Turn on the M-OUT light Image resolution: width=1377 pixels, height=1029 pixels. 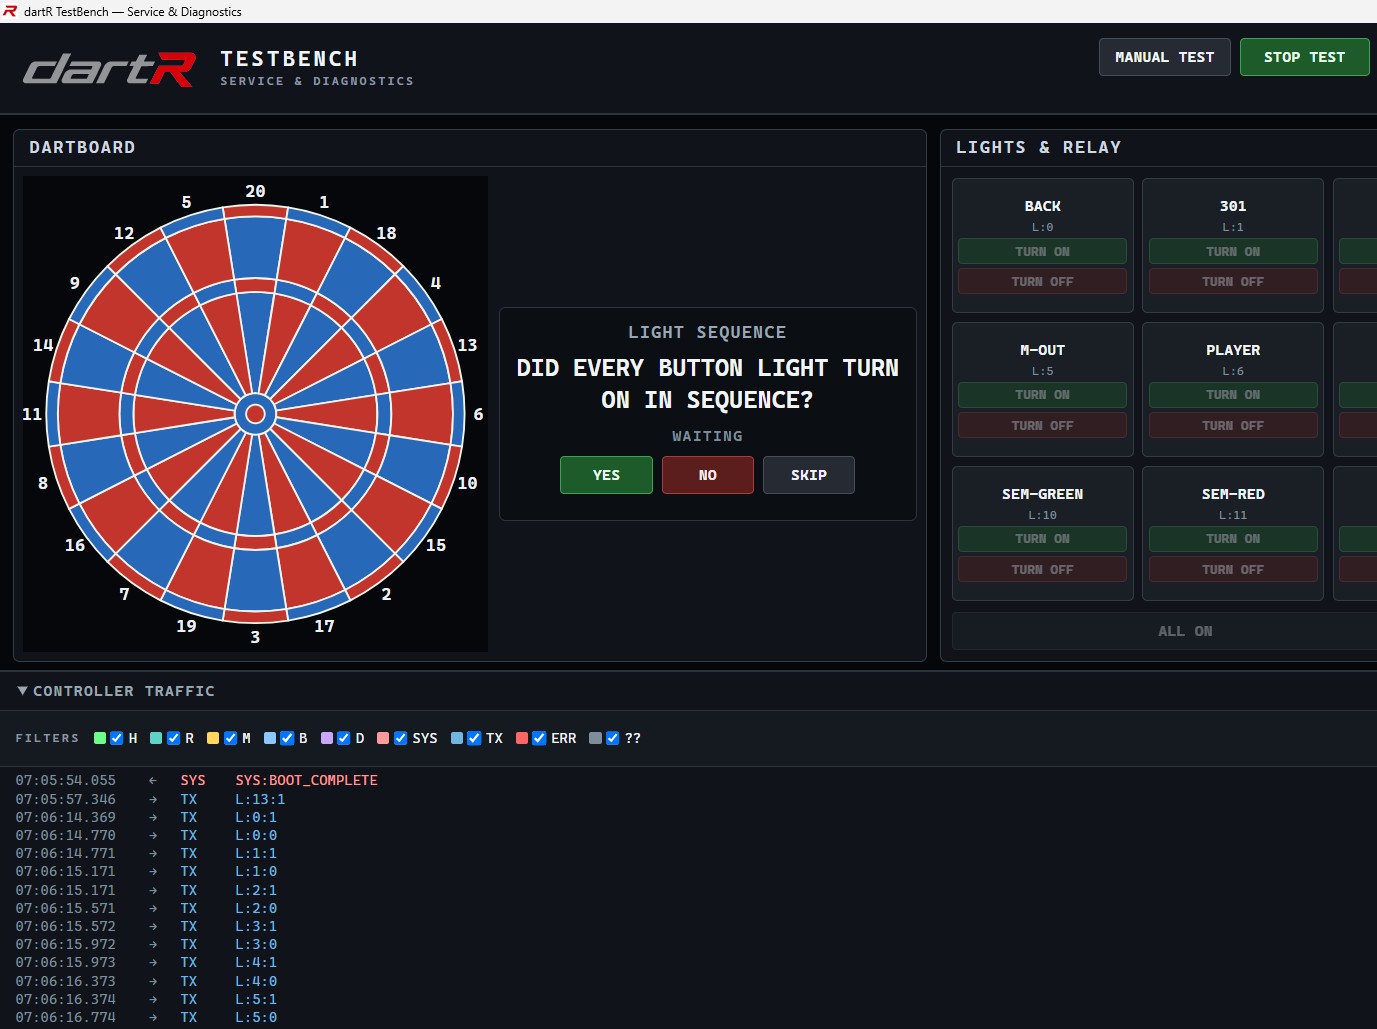pyautogui.click(x=1042, y=395)
